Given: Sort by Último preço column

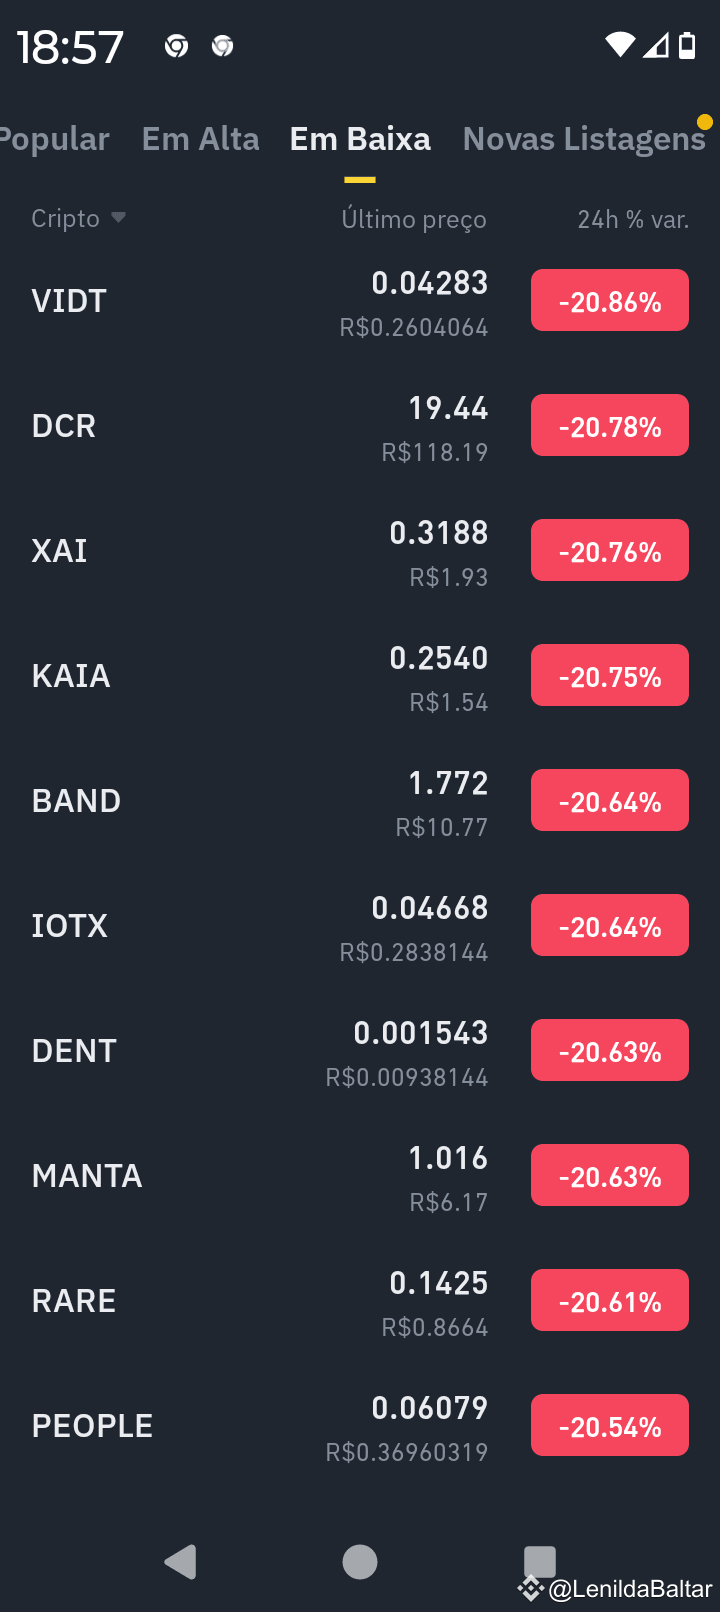Looking at the screenshot, I should (414, 219).
